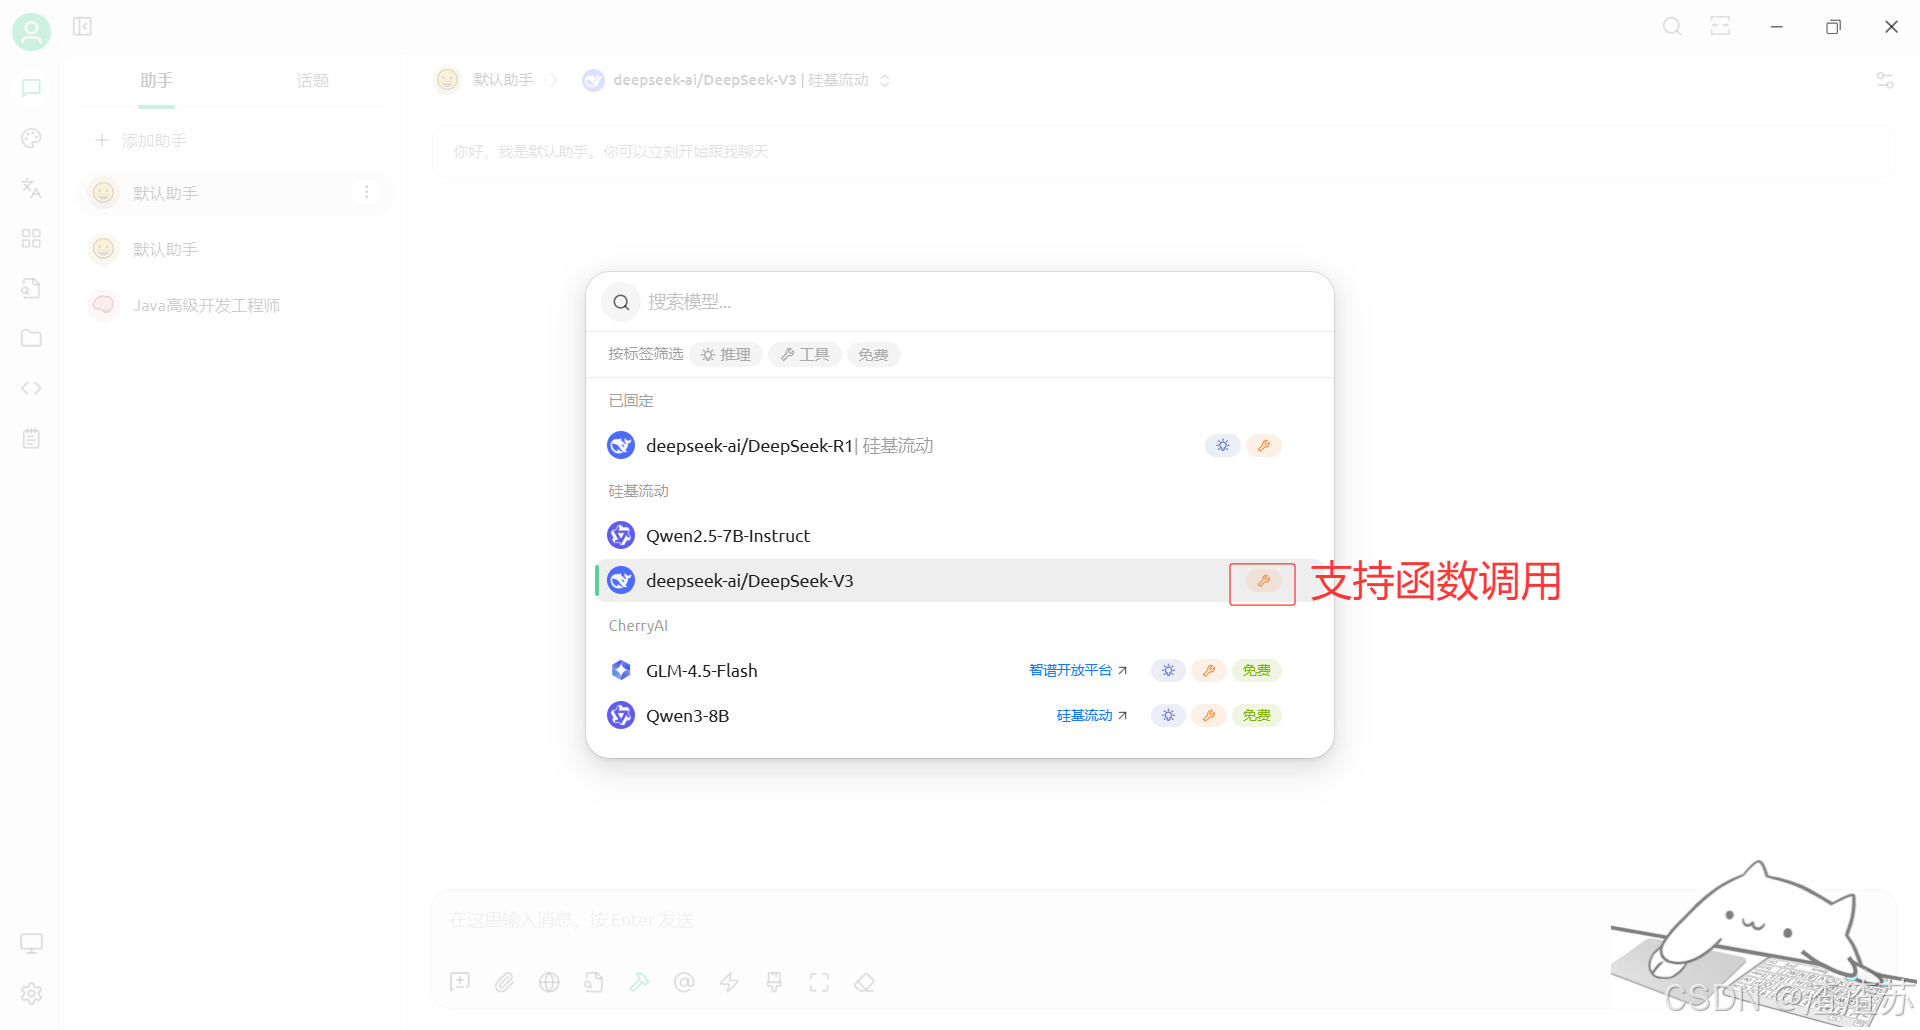
Task: Click the MCP tools hammer icon
Action: point(639,982)
